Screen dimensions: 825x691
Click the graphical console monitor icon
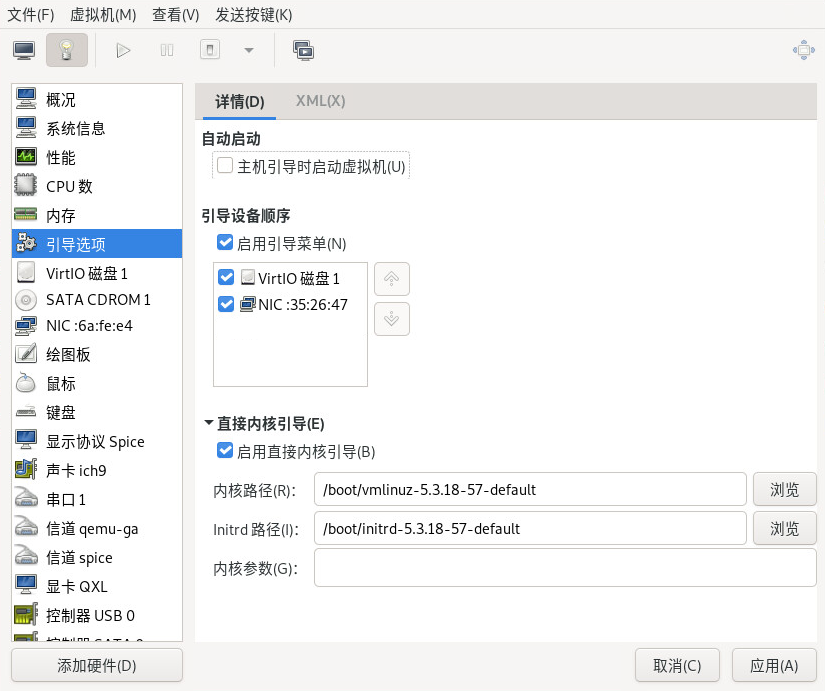click(x=24, y=50)
